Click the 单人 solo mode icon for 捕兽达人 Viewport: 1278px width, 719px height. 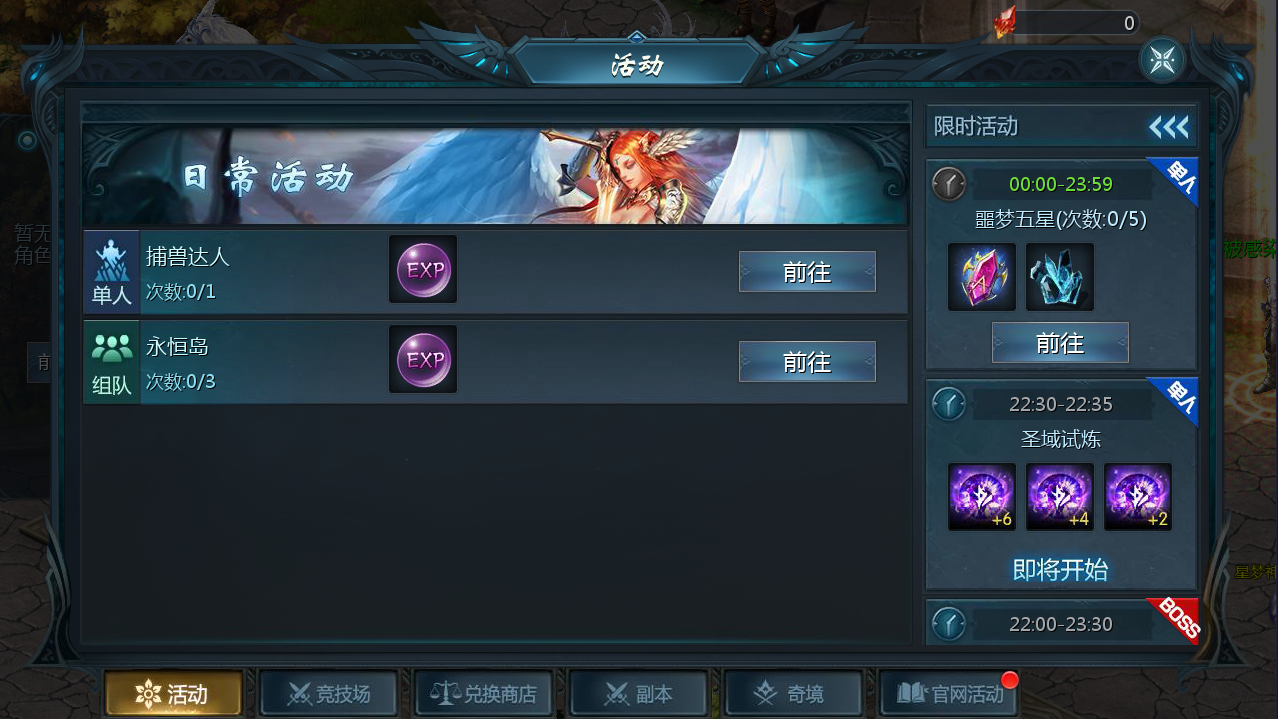click(x=112, y=272)
